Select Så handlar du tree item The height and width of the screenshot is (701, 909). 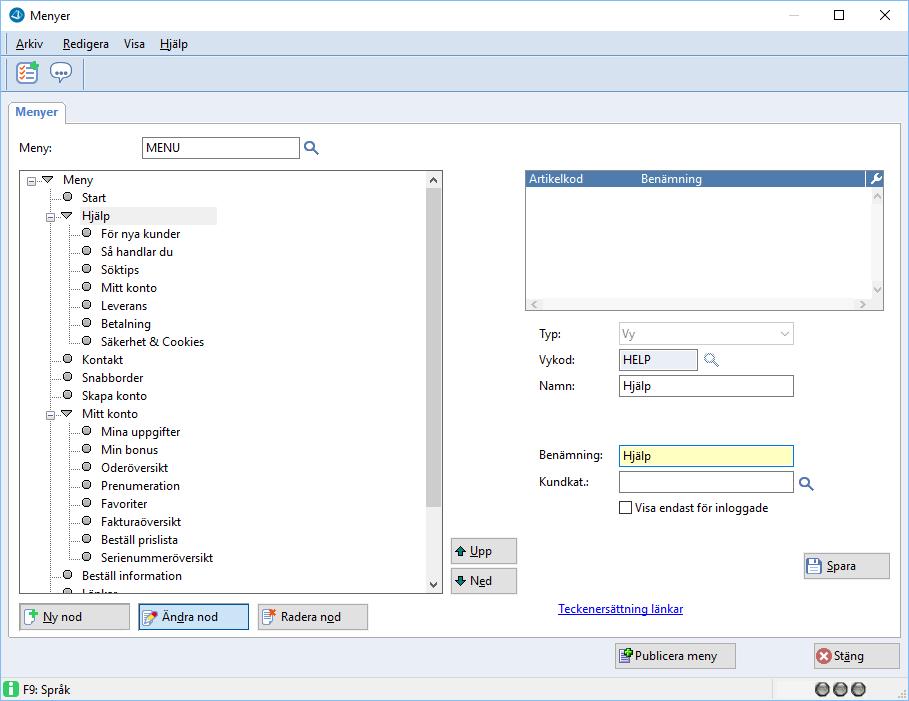(x=137, y=252)
